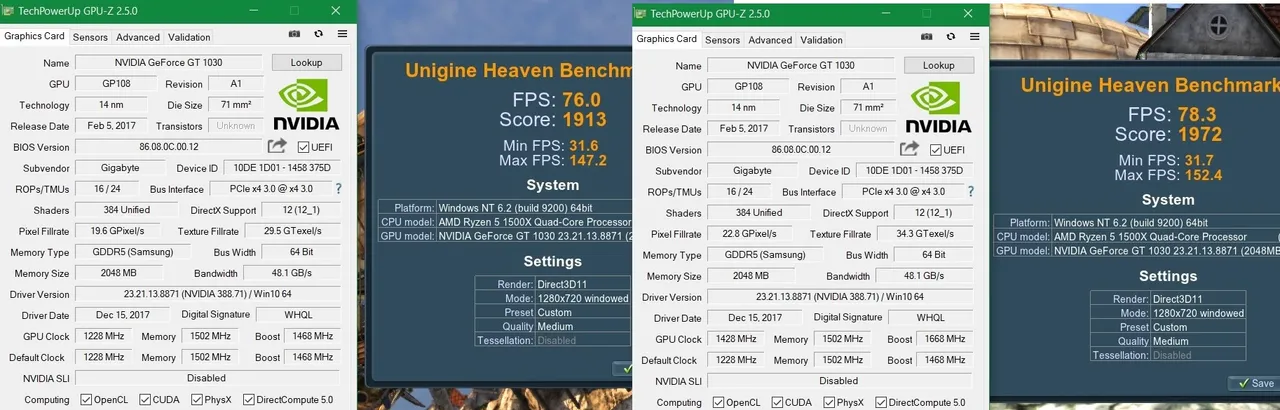This screenshot has height=410, width=1280.
Task: Click the GPU-Z title bar icon of right window
Action: tap(640, 13)
